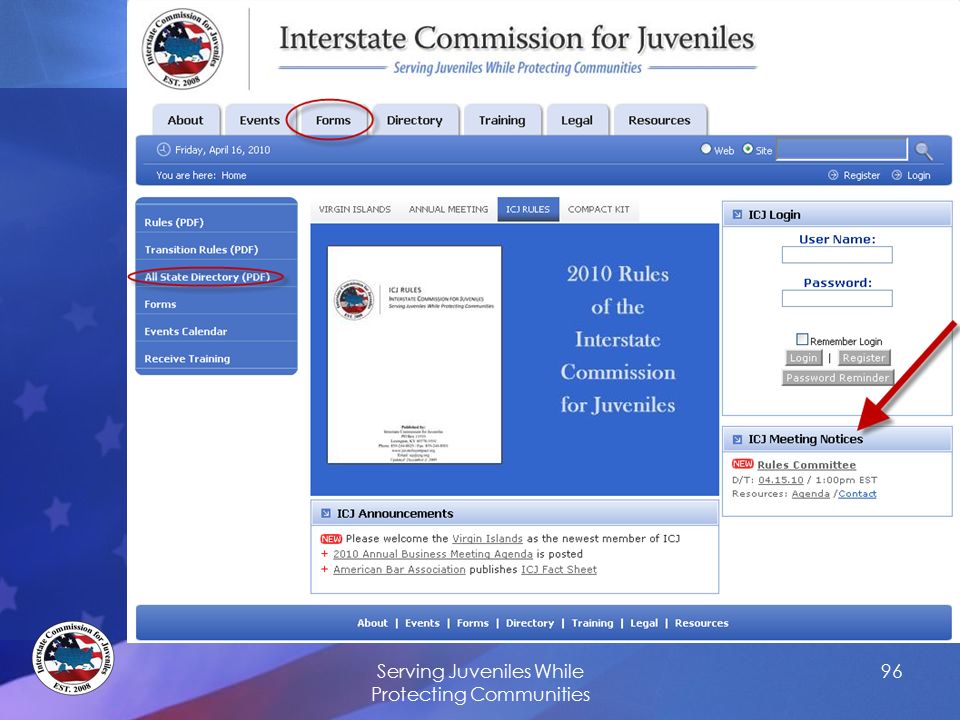Click the 2010 ICJ Rules document thumbnail
The height and width of the screenshot is (720, 960).
pyautogui.click(x=414, y=354)
